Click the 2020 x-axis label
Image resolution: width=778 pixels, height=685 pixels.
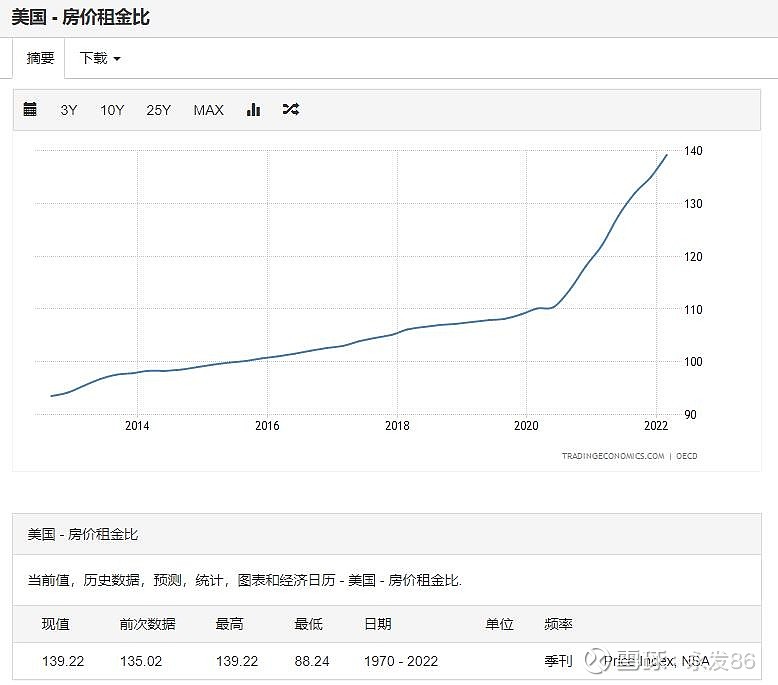(526, 426)
